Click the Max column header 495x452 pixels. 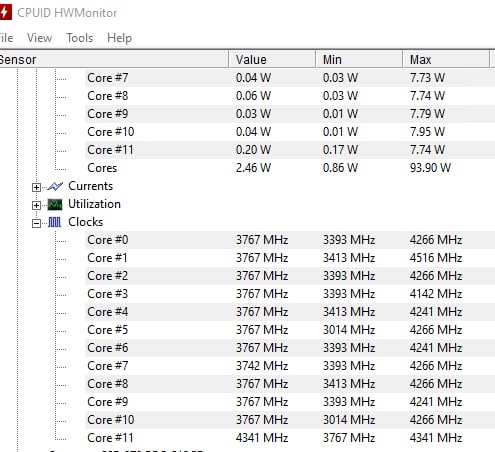[446, 60]
